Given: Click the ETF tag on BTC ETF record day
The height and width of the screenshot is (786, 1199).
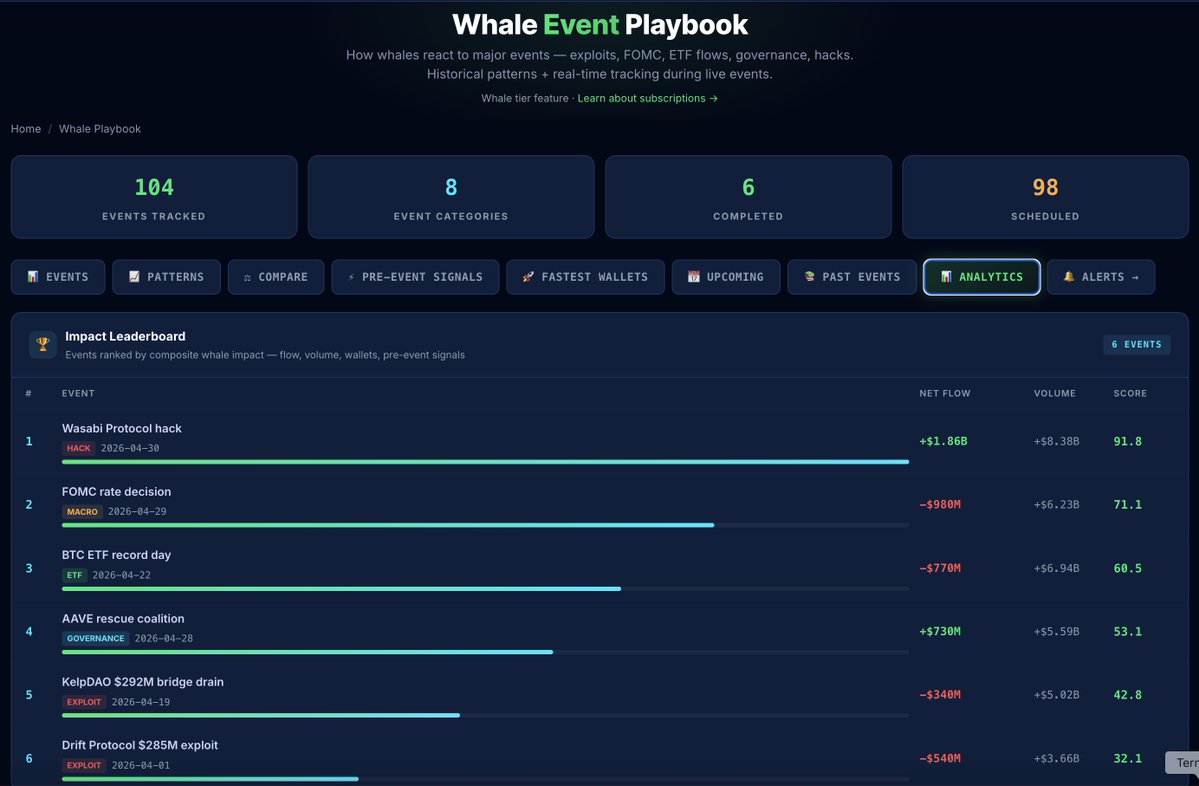Looking at the screenshot, I should tap(74, 575).
